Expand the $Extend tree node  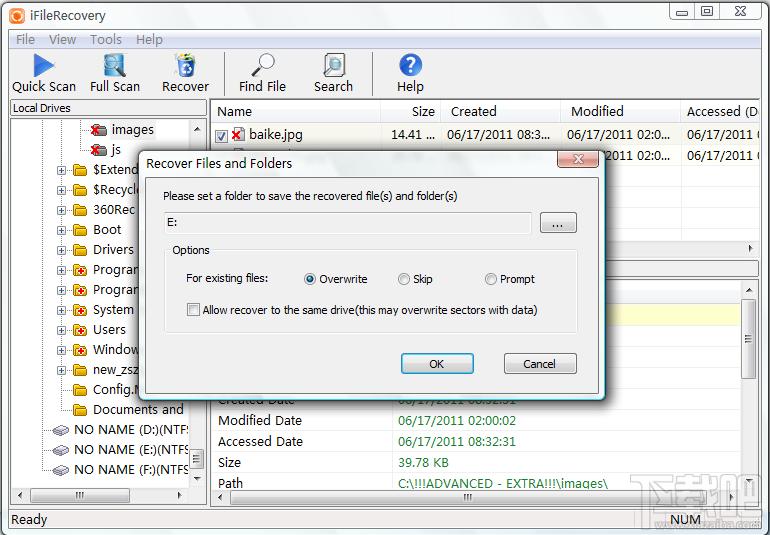pyautogui.click(x=61, y=170)
